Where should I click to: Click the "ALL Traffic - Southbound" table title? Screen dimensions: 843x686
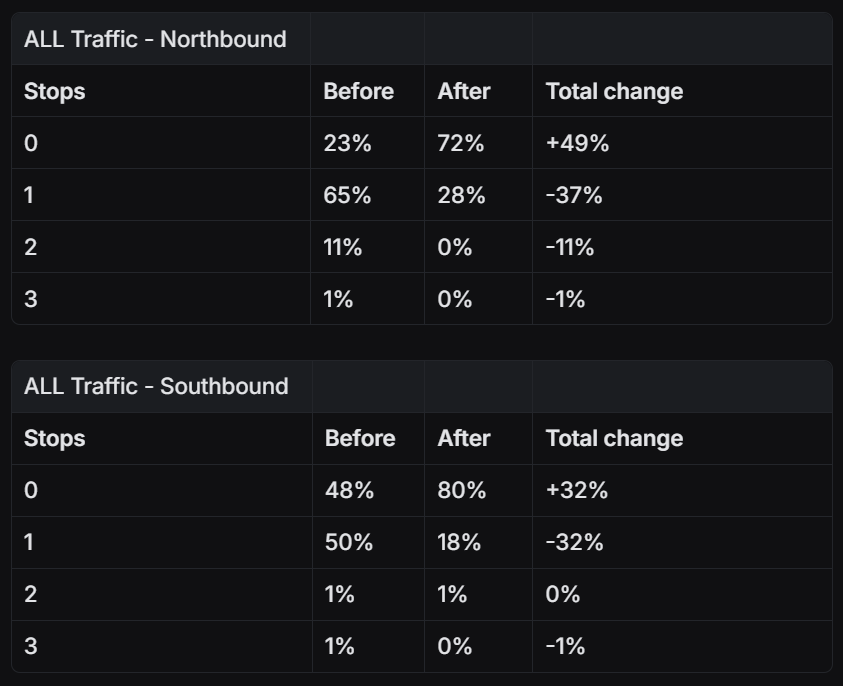tap(156, 386)
